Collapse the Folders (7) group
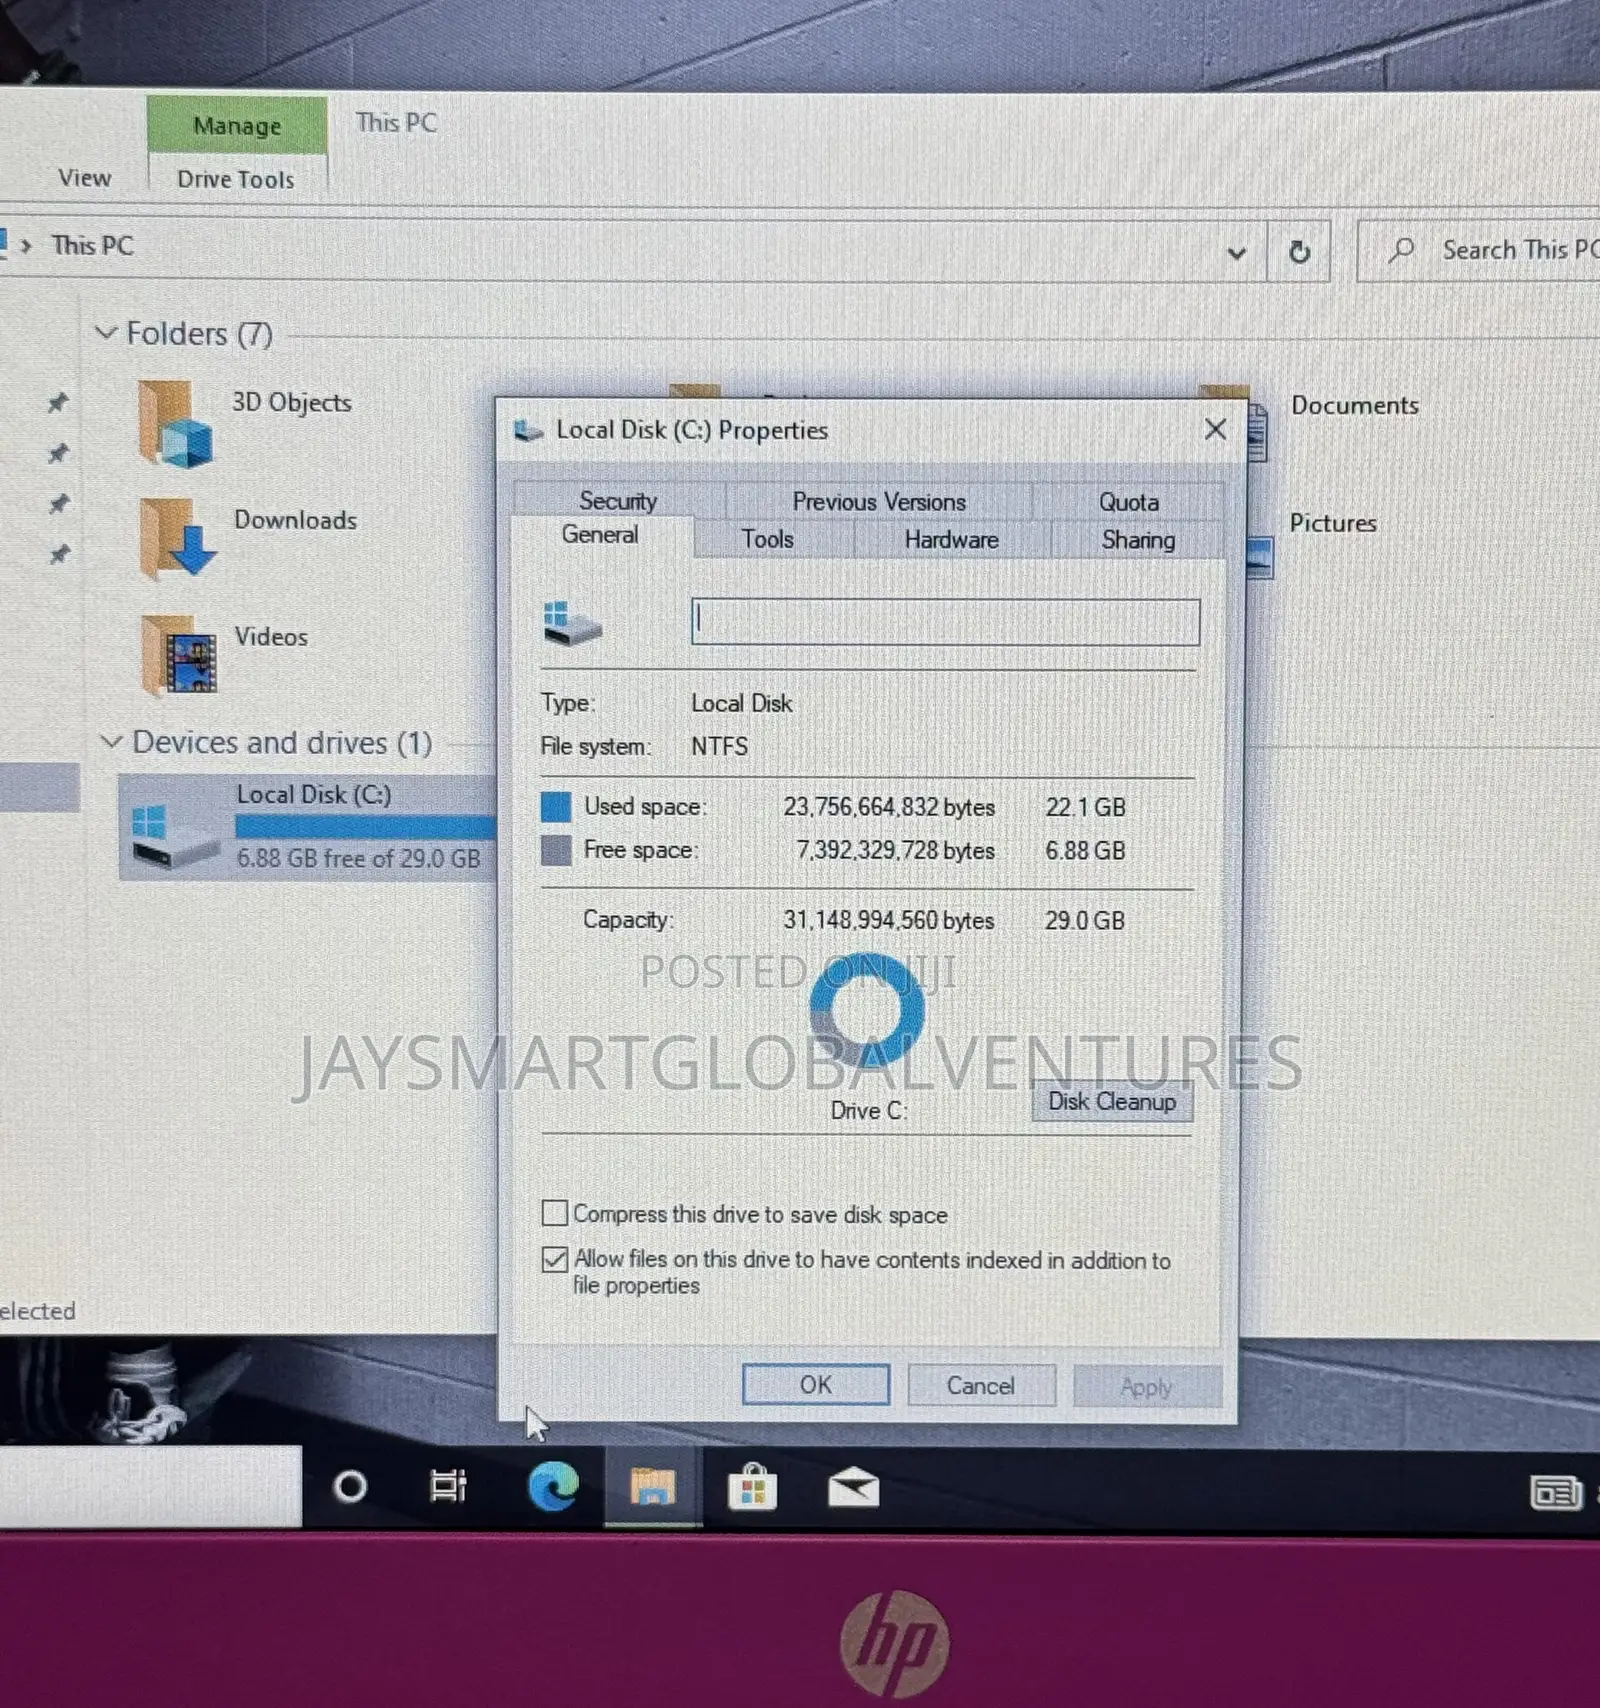 point(106,332)
